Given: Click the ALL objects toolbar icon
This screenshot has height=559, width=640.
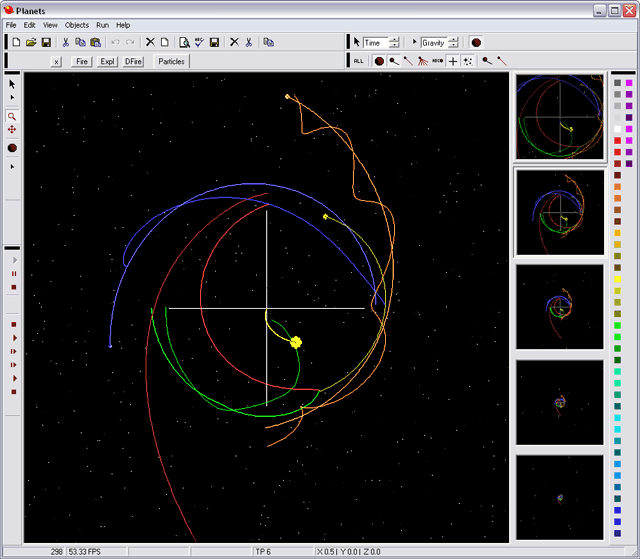Looking at the screenshot, I should pos(358,61).
